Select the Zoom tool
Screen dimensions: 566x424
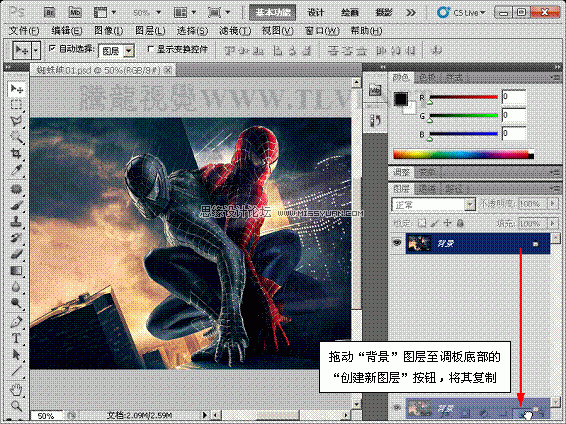[16, 406]
